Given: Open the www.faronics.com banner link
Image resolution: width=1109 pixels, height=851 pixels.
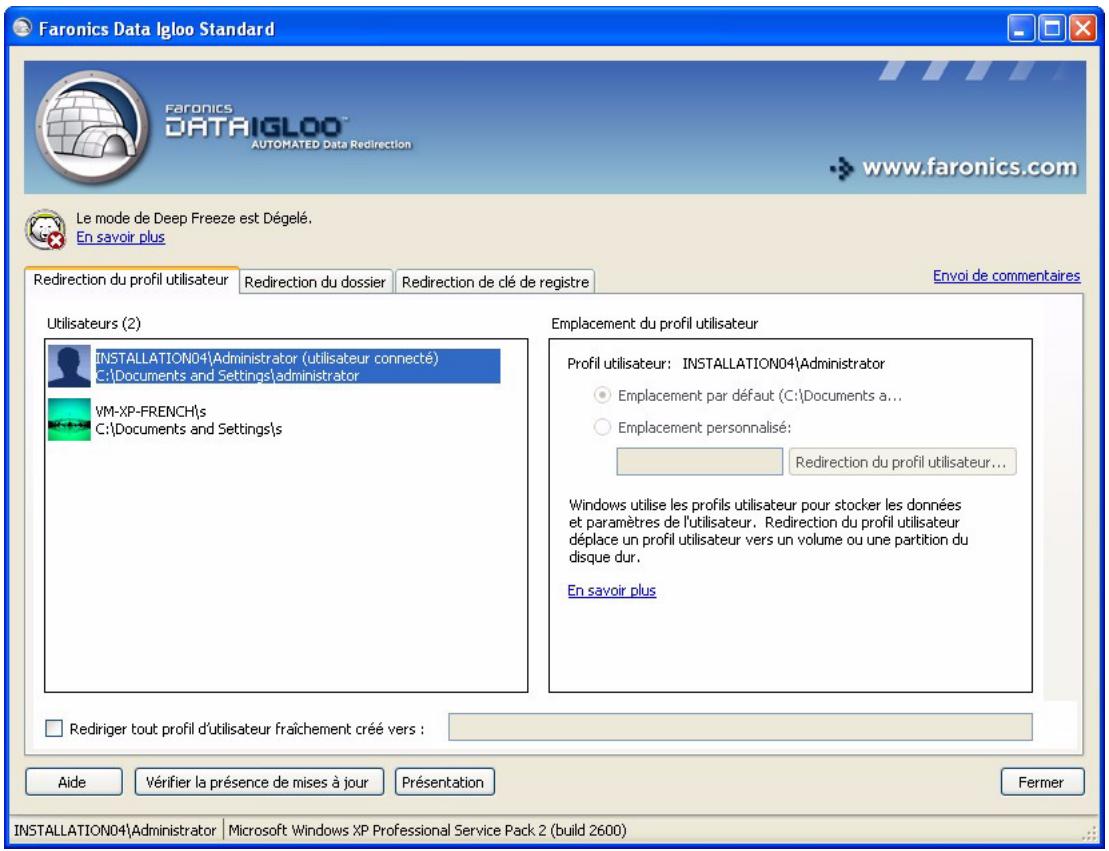Looking at the screenshot, I should click(x=954, y=168).
